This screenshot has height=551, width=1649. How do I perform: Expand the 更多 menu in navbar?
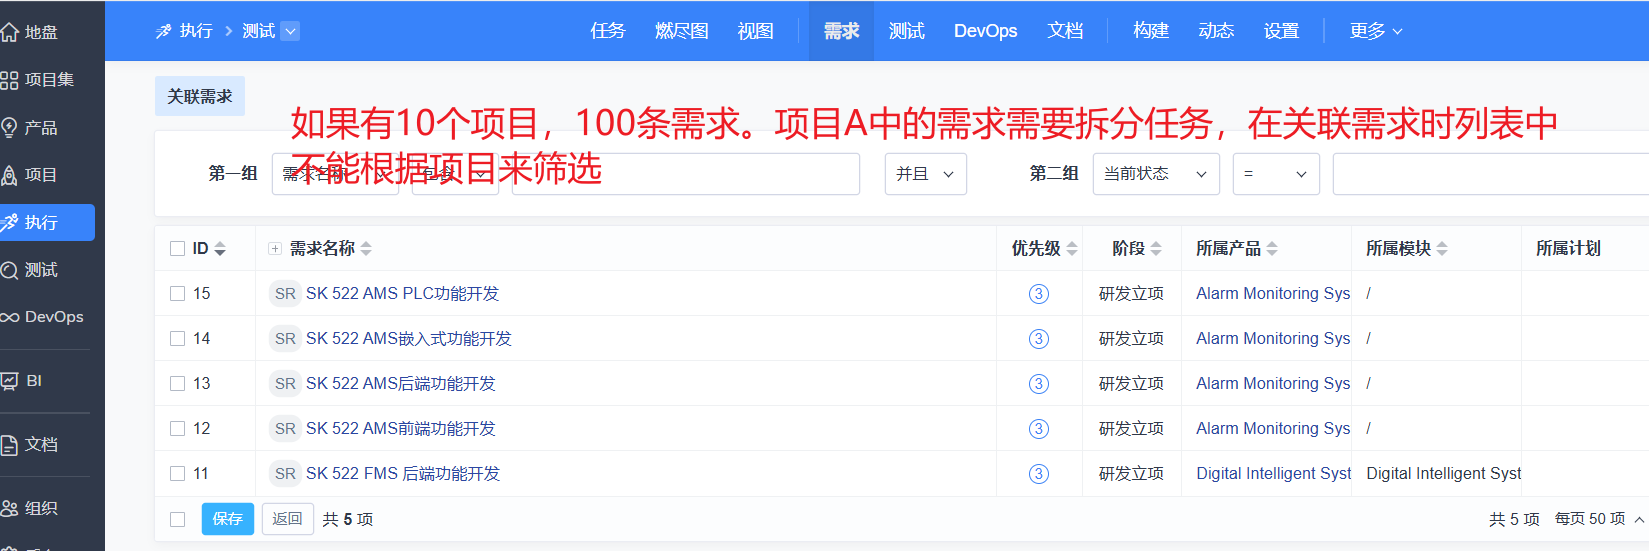(x=1376, y=31)
